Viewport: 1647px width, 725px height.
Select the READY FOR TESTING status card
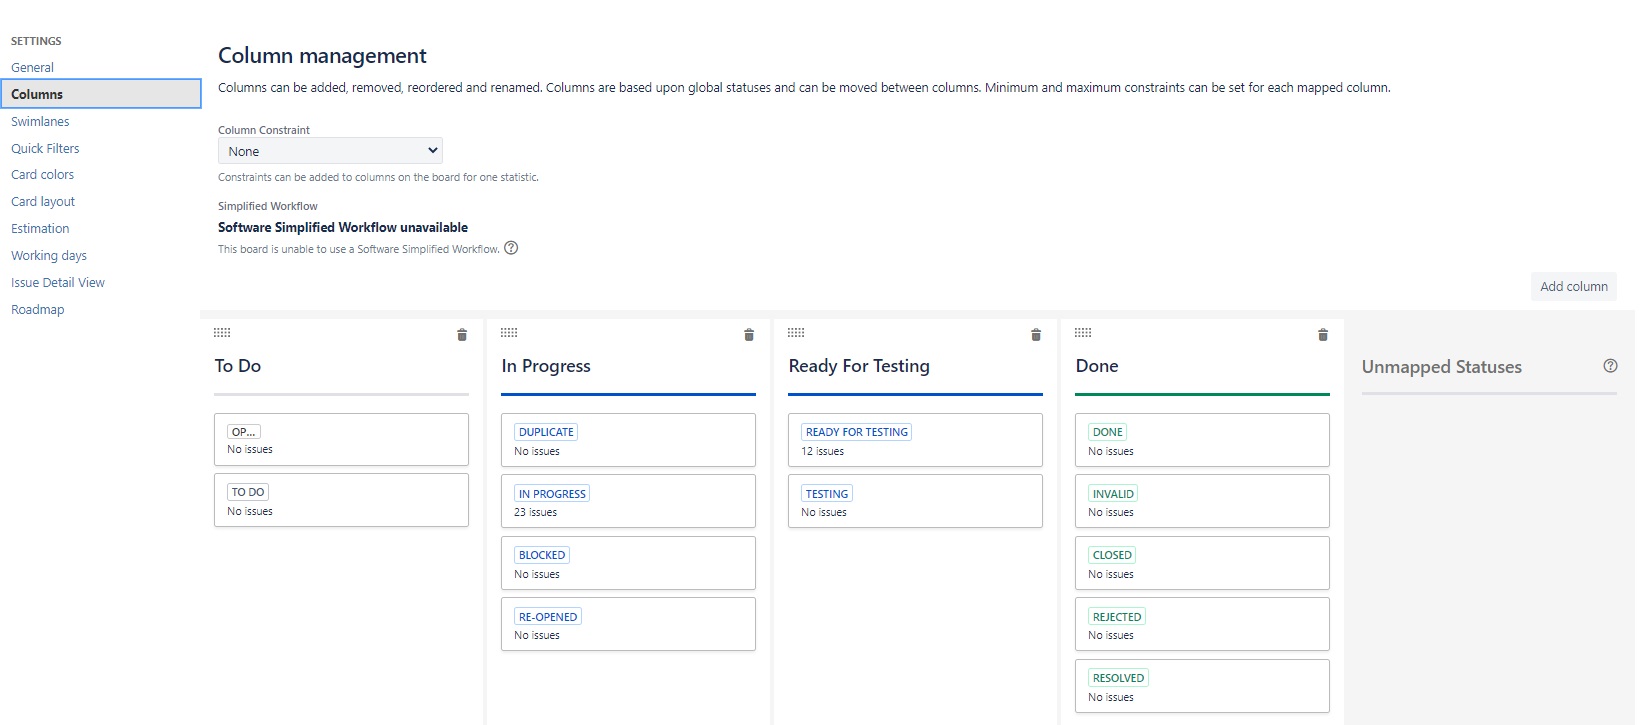(915, 440)
